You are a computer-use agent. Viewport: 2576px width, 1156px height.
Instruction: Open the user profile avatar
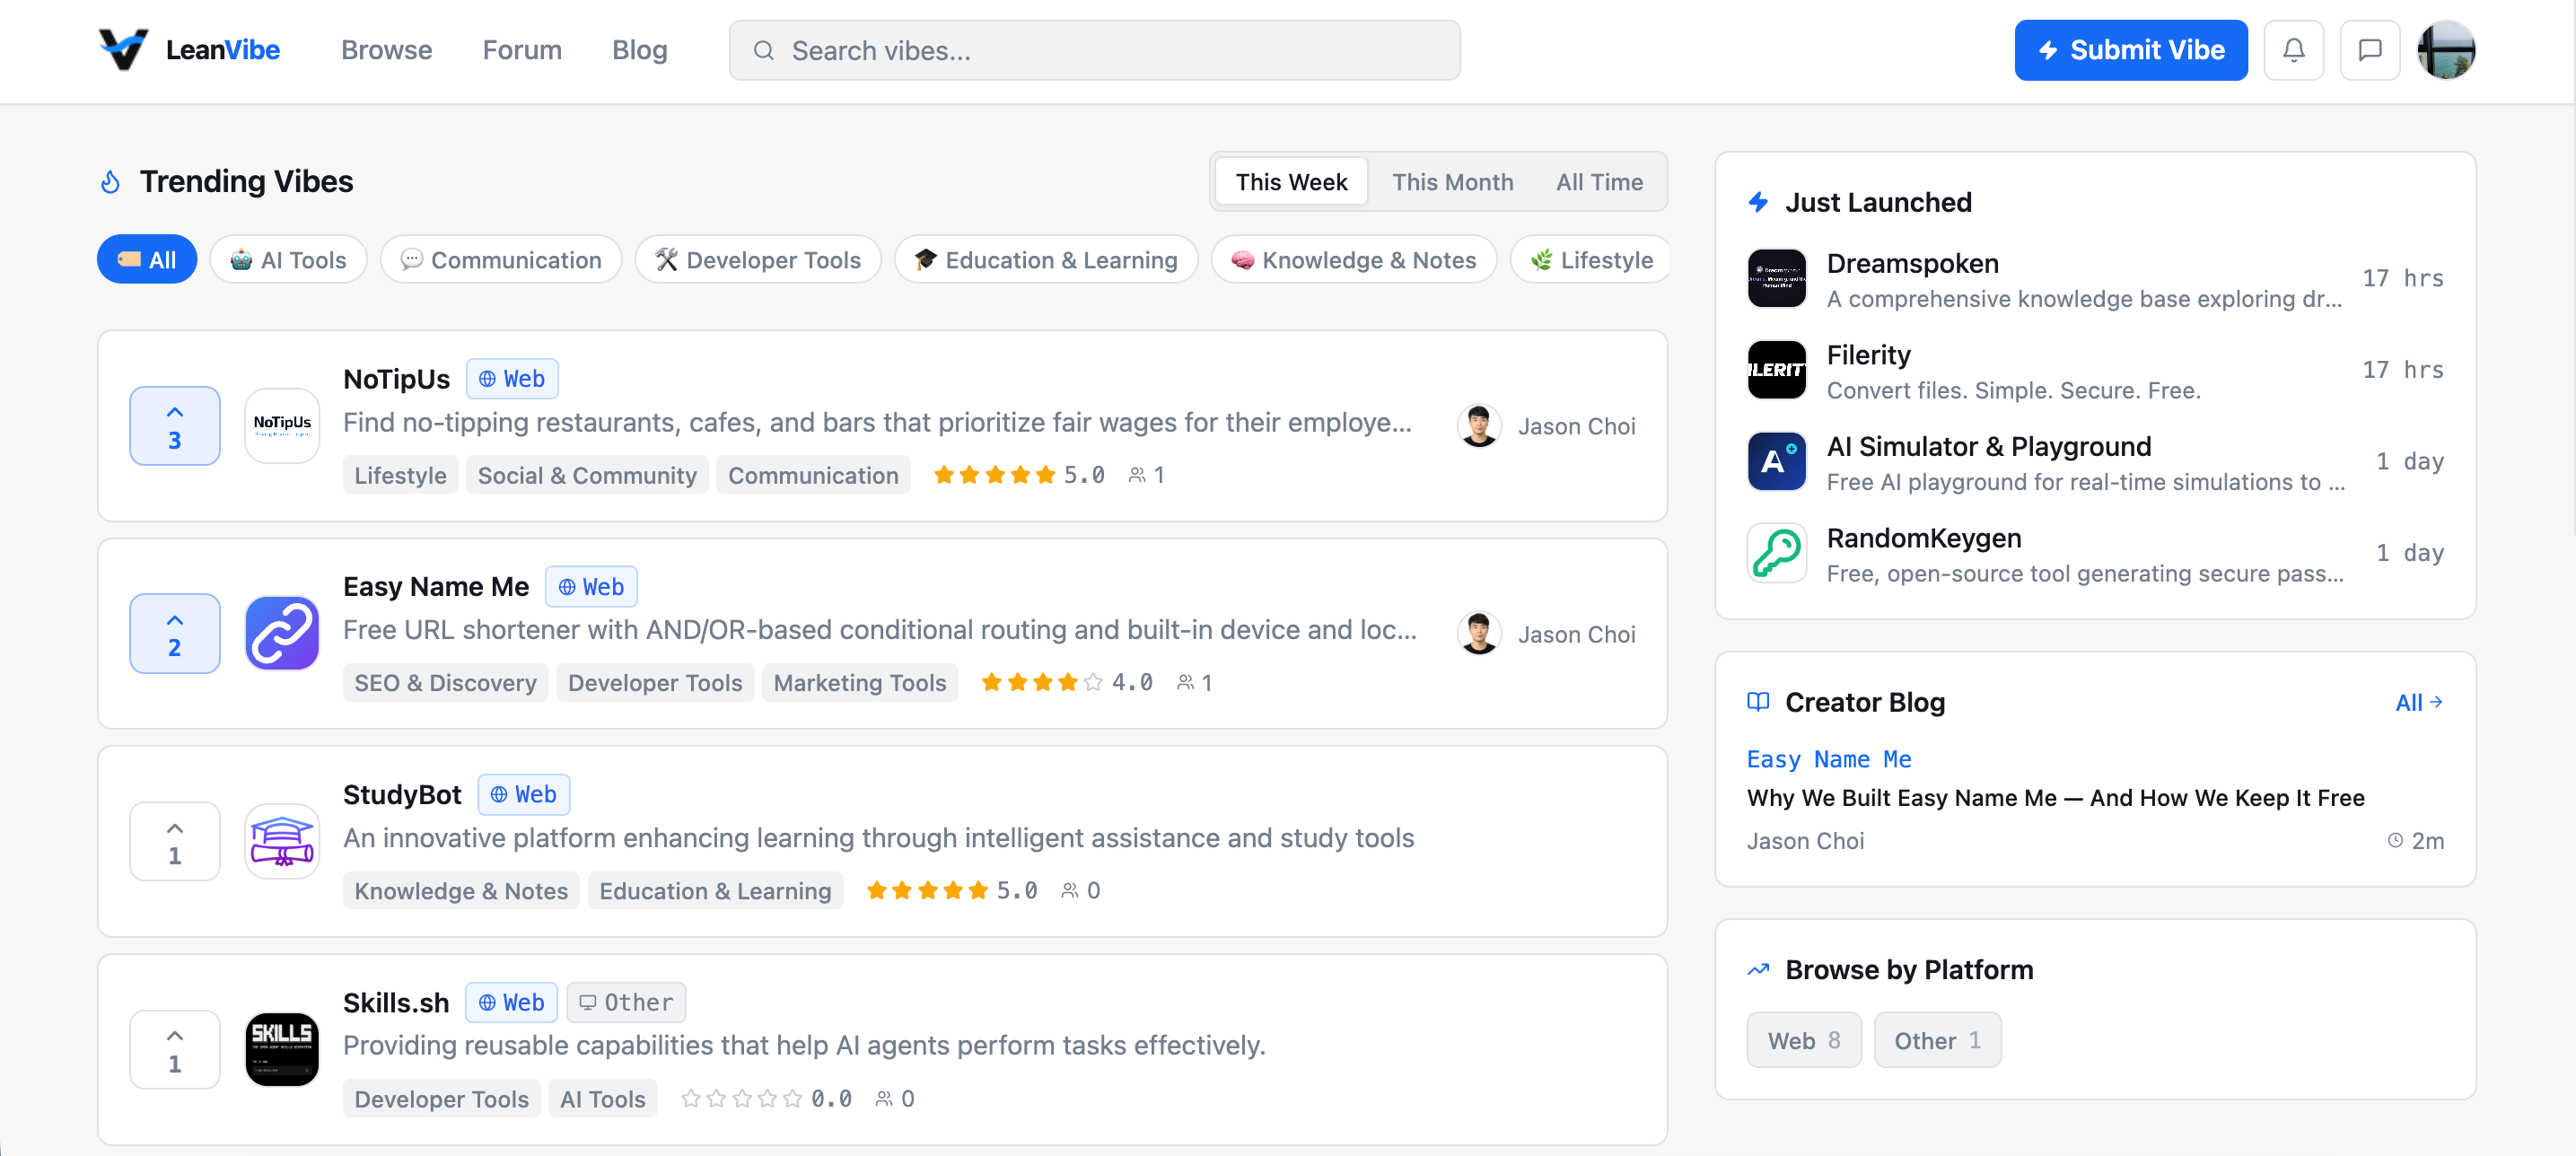[x=2445, y=50]
